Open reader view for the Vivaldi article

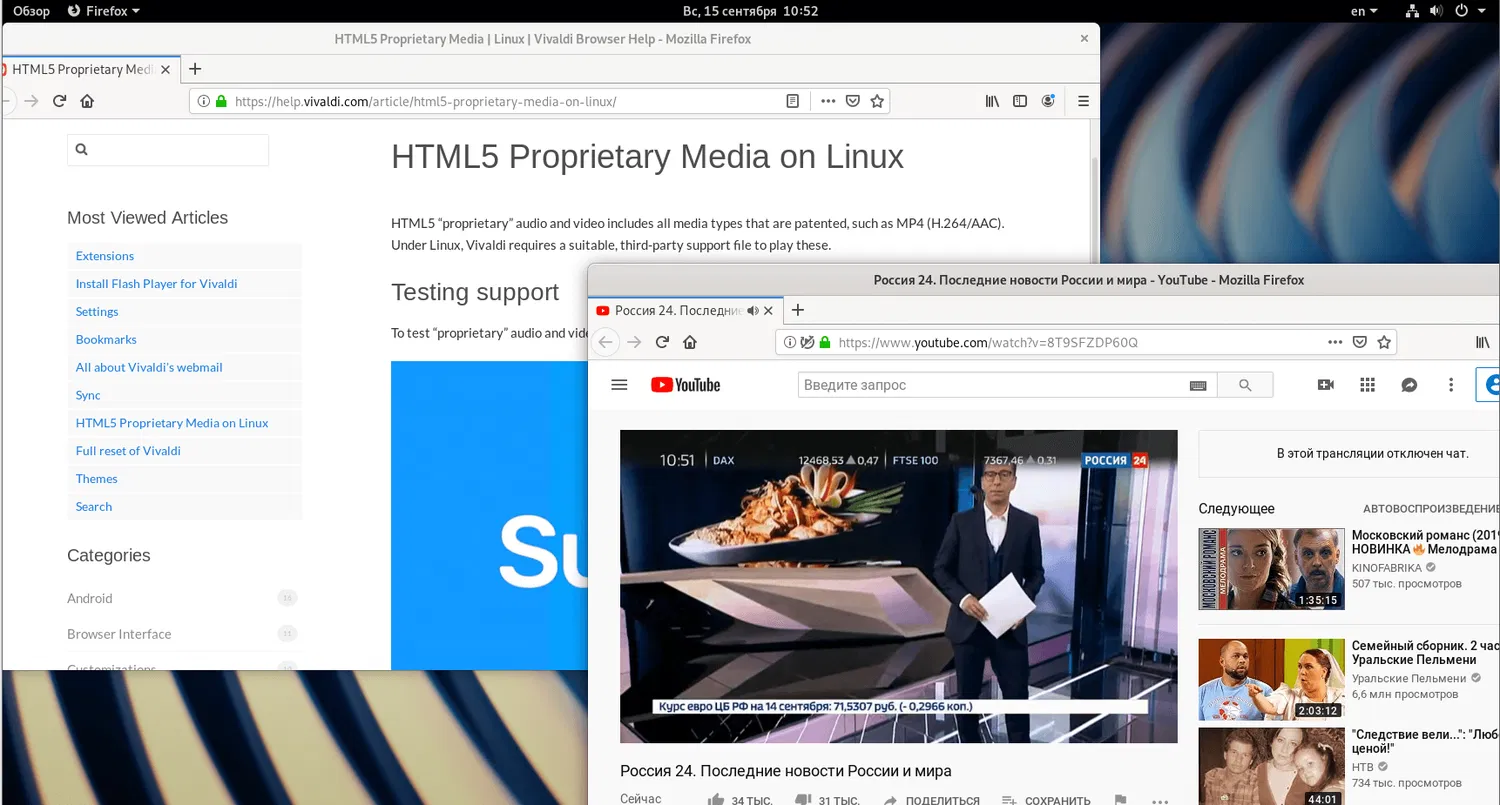(x=793, y=101)
